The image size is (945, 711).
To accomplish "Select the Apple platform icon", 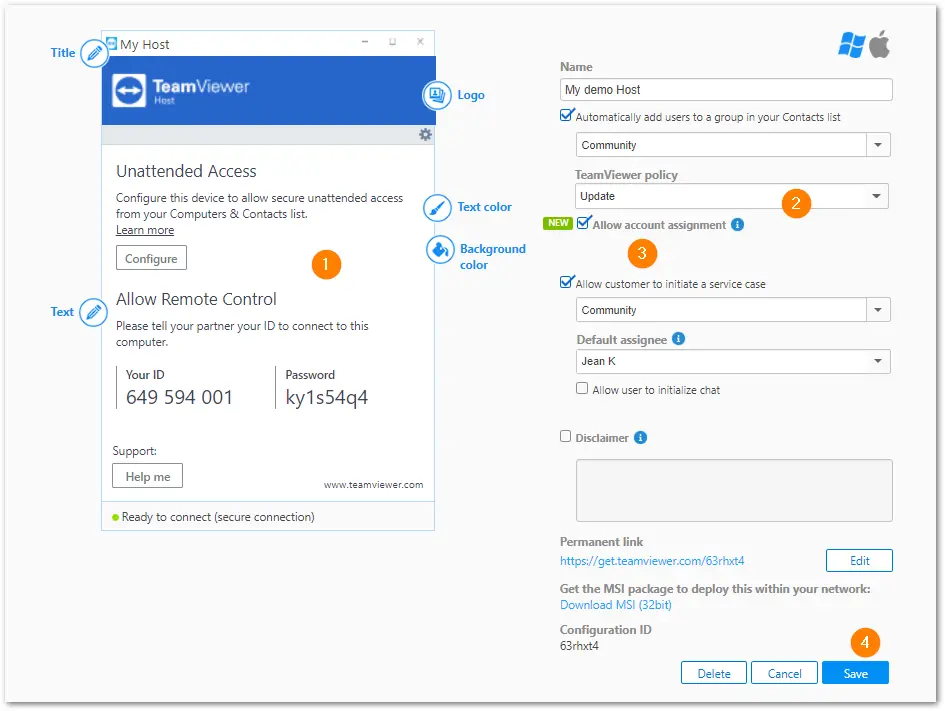I will [x=879, y=44].
